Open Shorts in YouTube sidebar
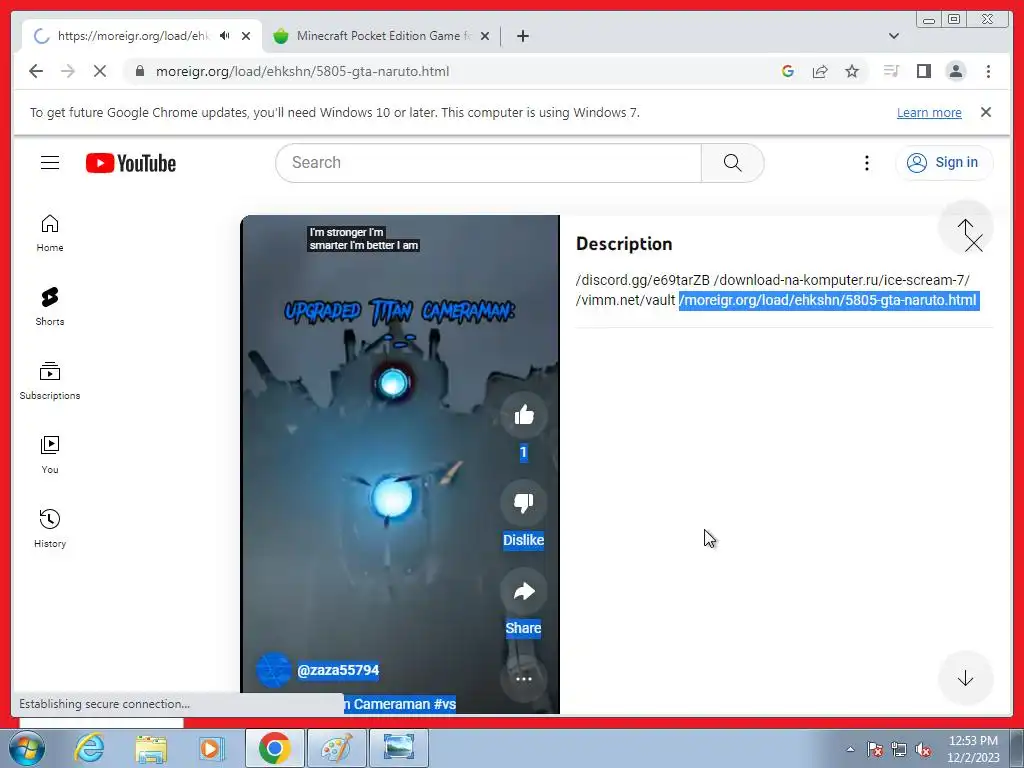The height and width of the screenshot is (768, 1024). point(50,307)
